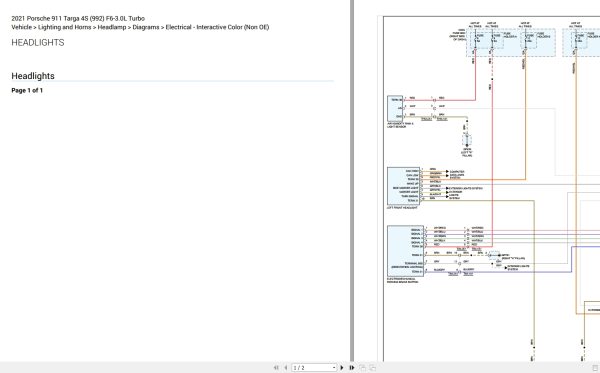This screenshot has height=373, width=600.
Task: Click the 2021 Porsche 911 Targa 4S title
Action: 78,18
